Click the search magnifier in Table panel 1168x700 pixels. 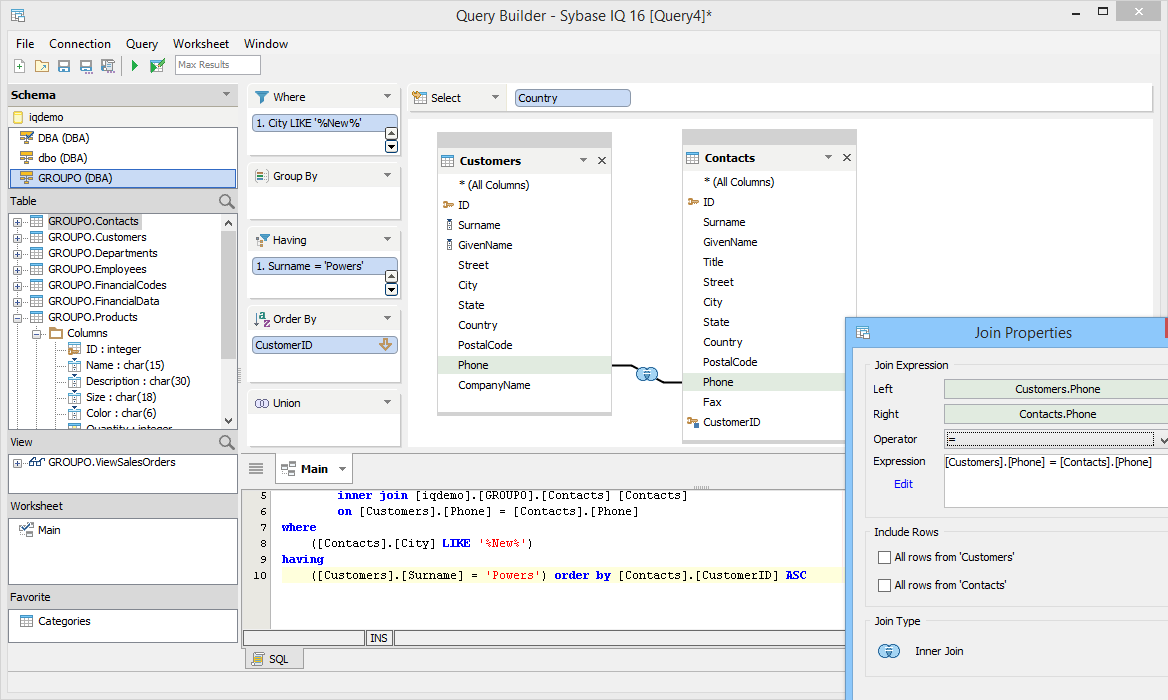(227, 201)
